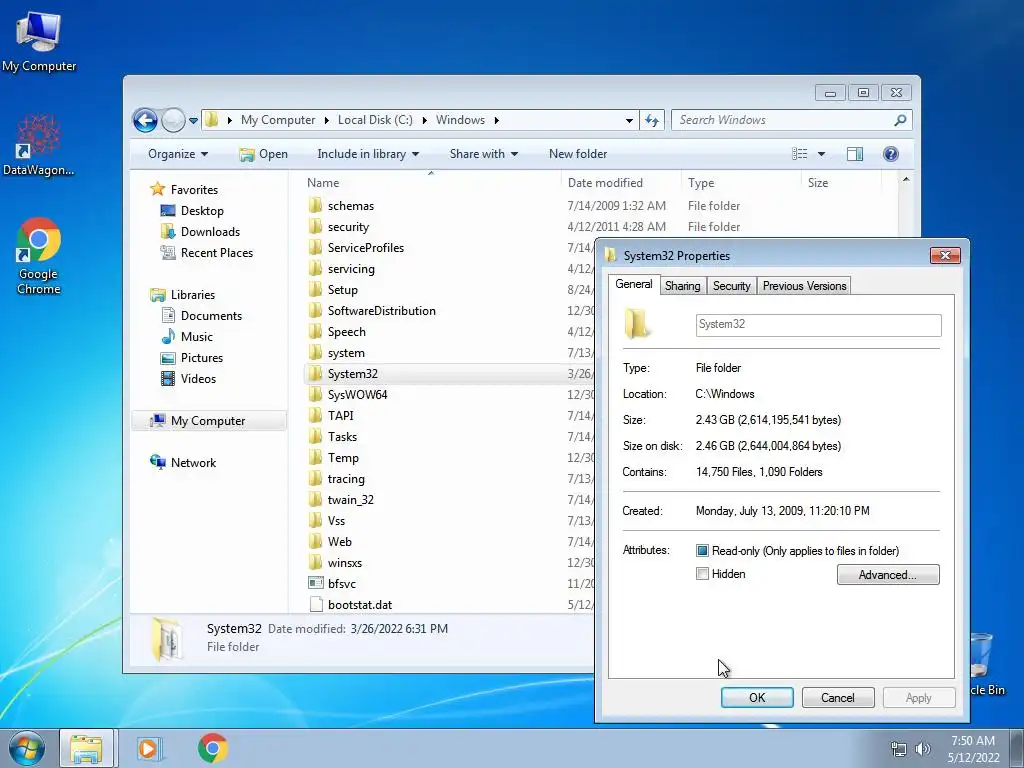Select the ServiceProfiles folder
The height and width of the screenshot is (768, 1024).
(366, 248)
